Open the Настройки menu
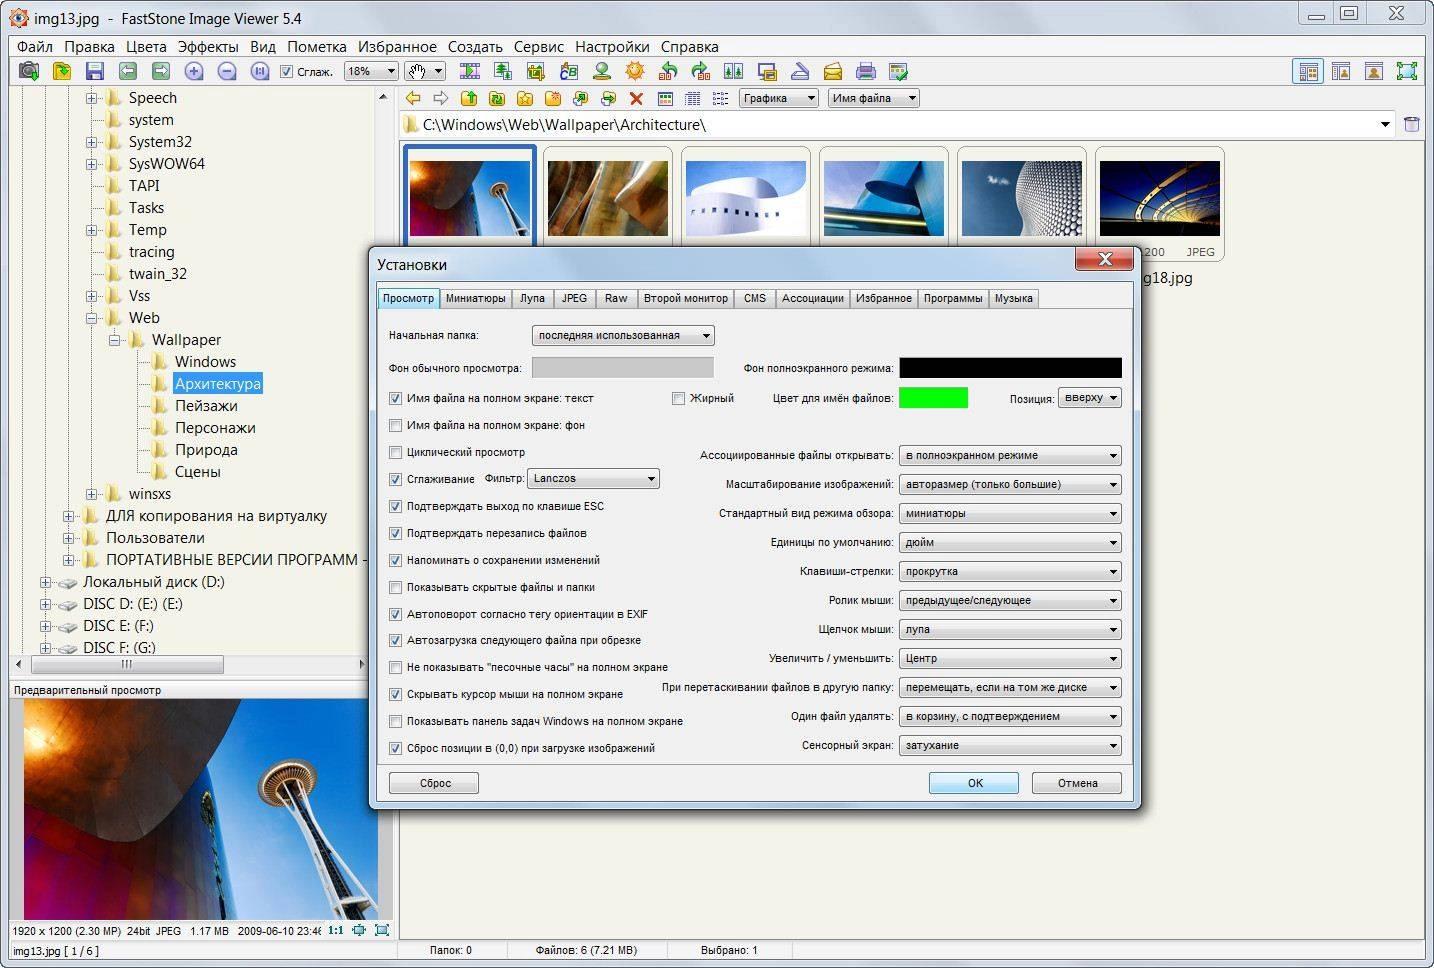 point(612,47)
